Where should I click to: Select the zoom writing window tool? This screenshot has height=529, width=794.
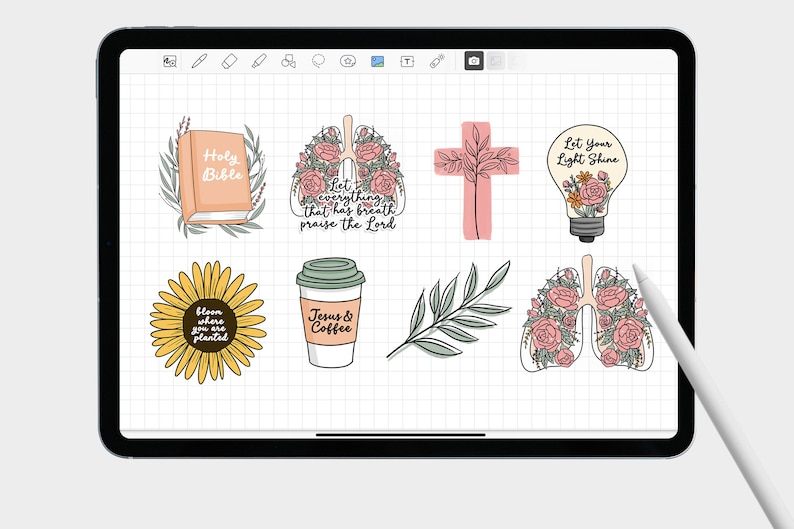click(170, 62)
